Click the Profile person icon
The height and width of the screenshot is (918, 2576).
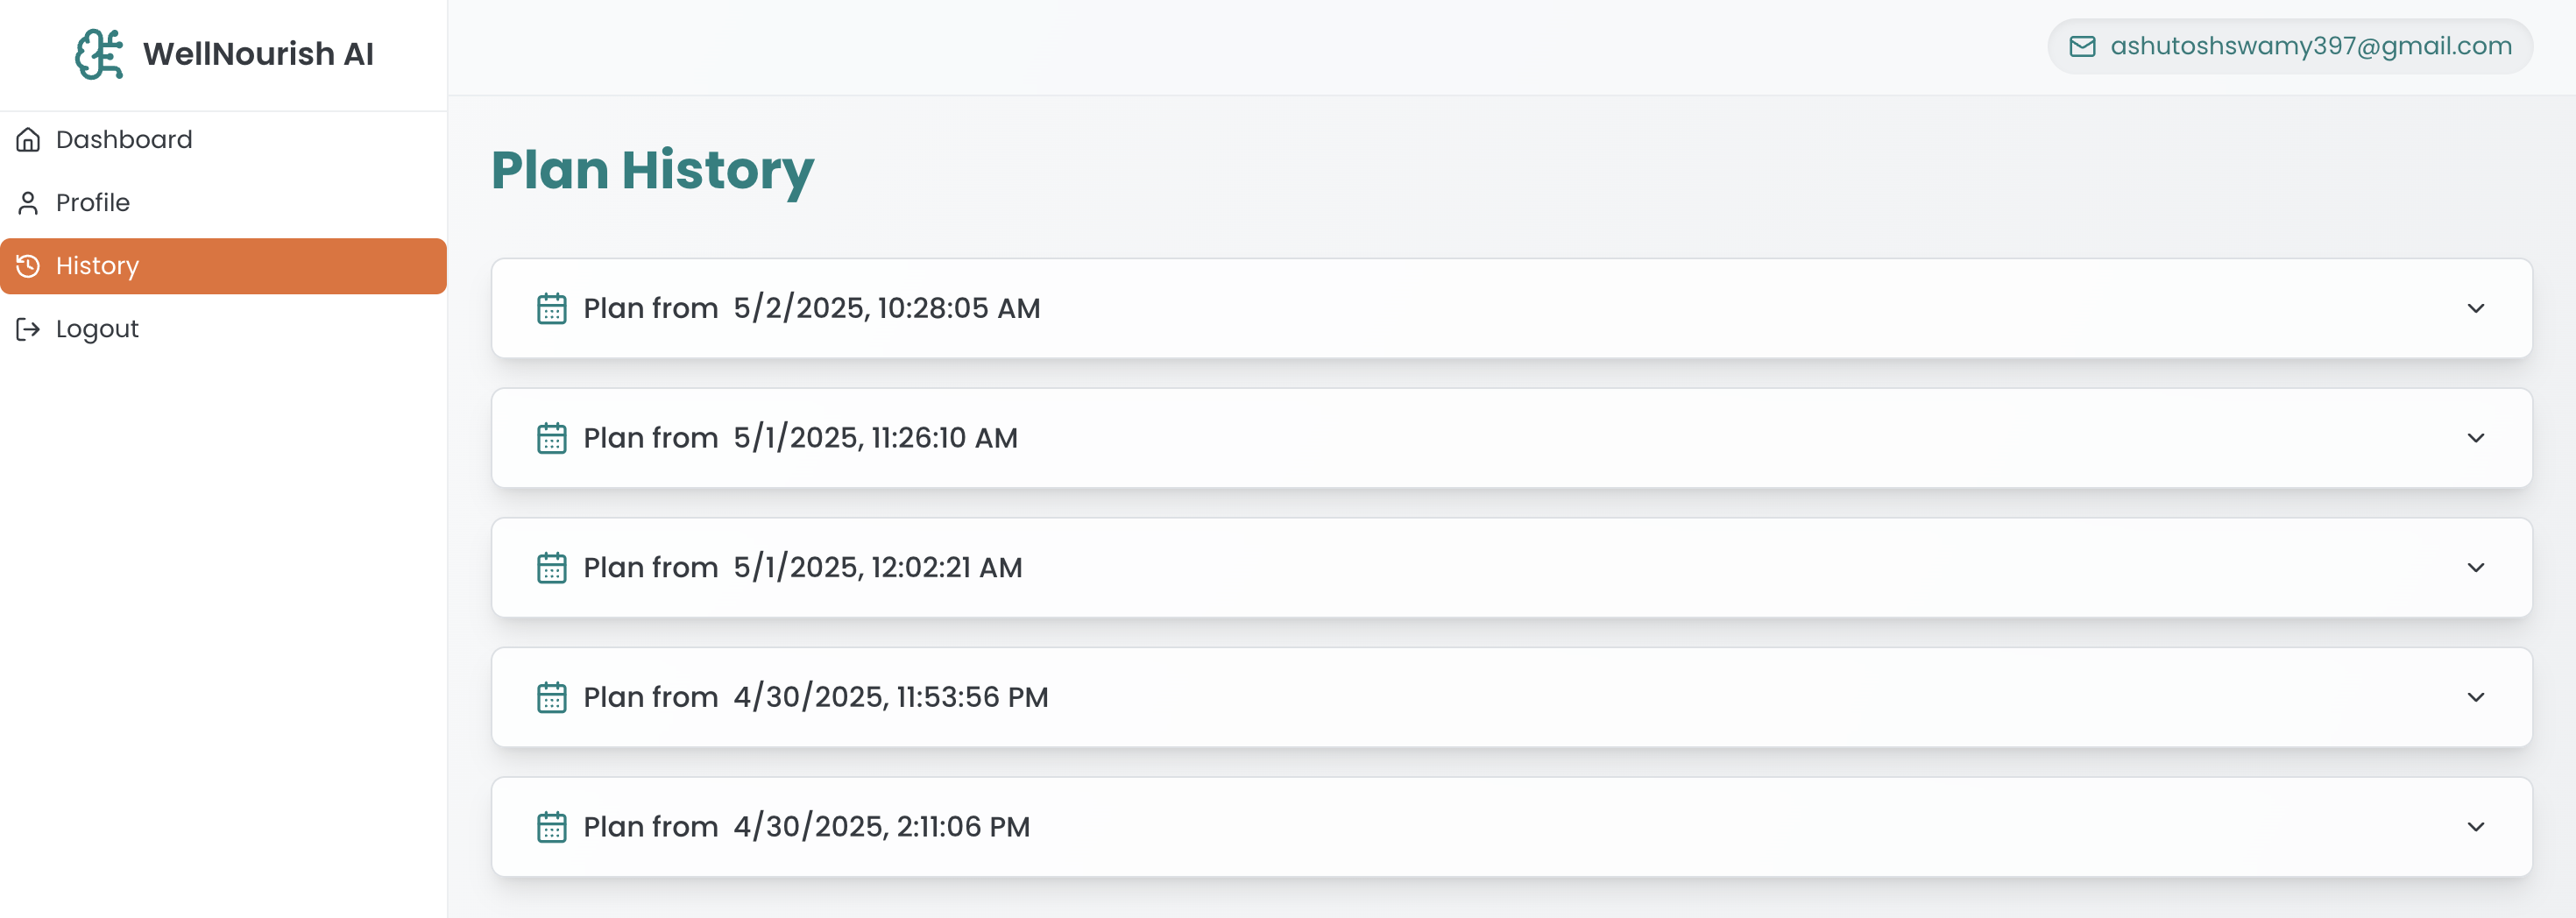point(28,203)
